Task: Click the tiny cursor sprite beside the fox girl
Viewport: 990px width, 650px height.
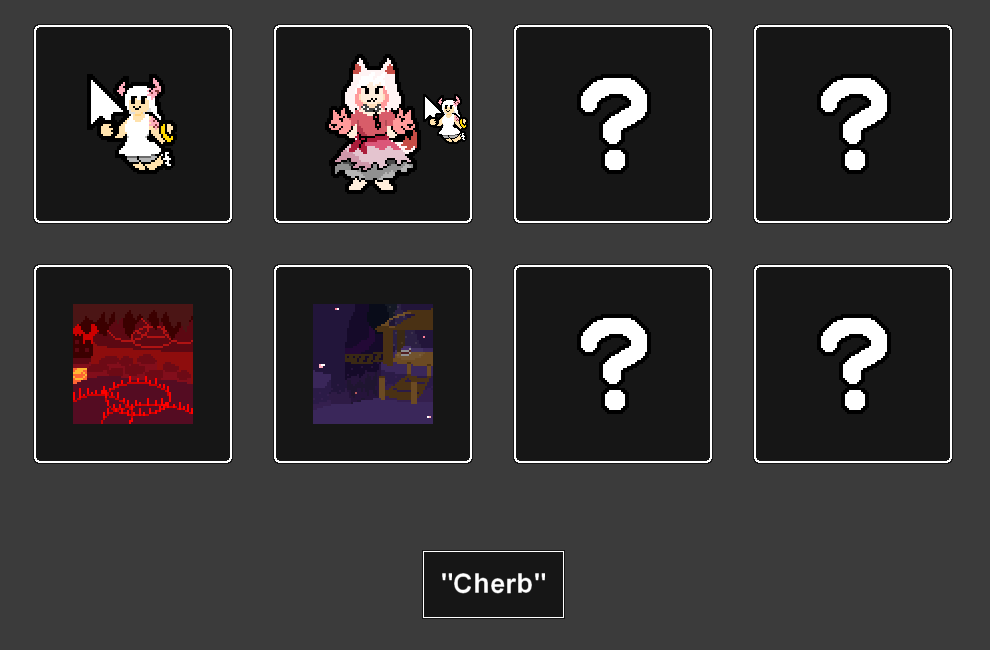Action: click(445, 119)
